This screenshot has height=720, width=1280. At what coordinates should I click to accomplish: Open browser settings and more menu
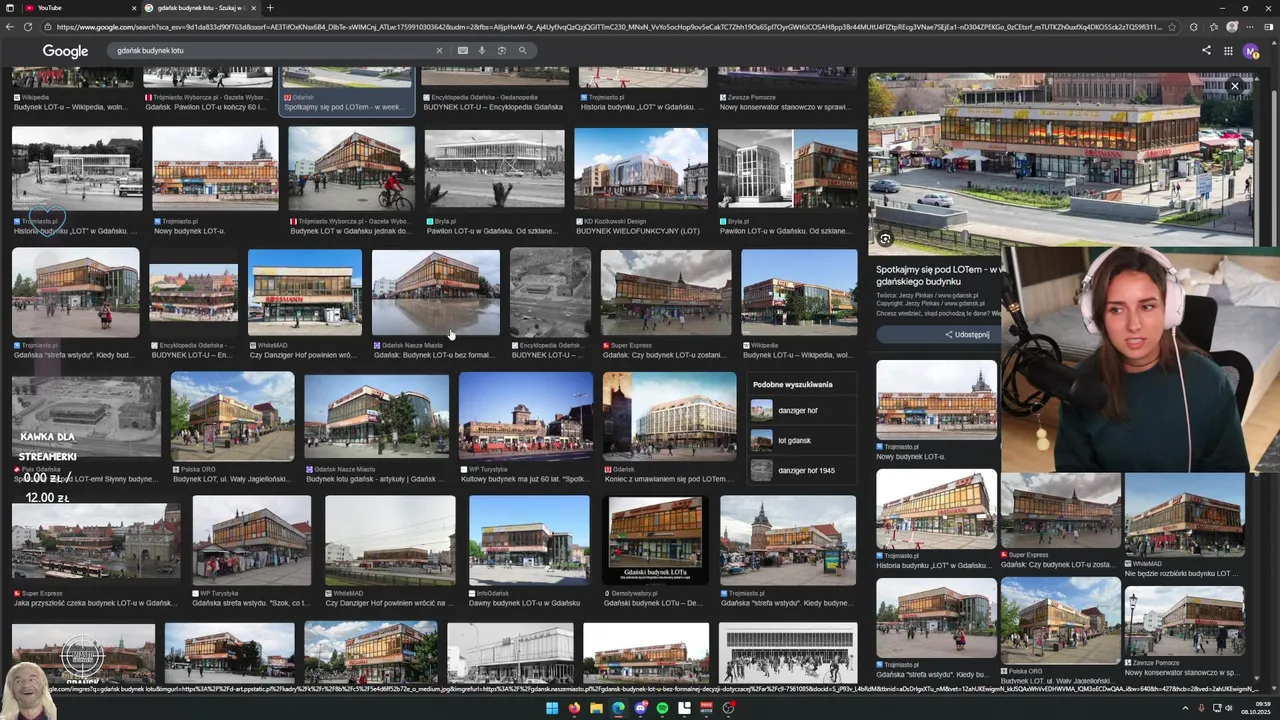1251,27
